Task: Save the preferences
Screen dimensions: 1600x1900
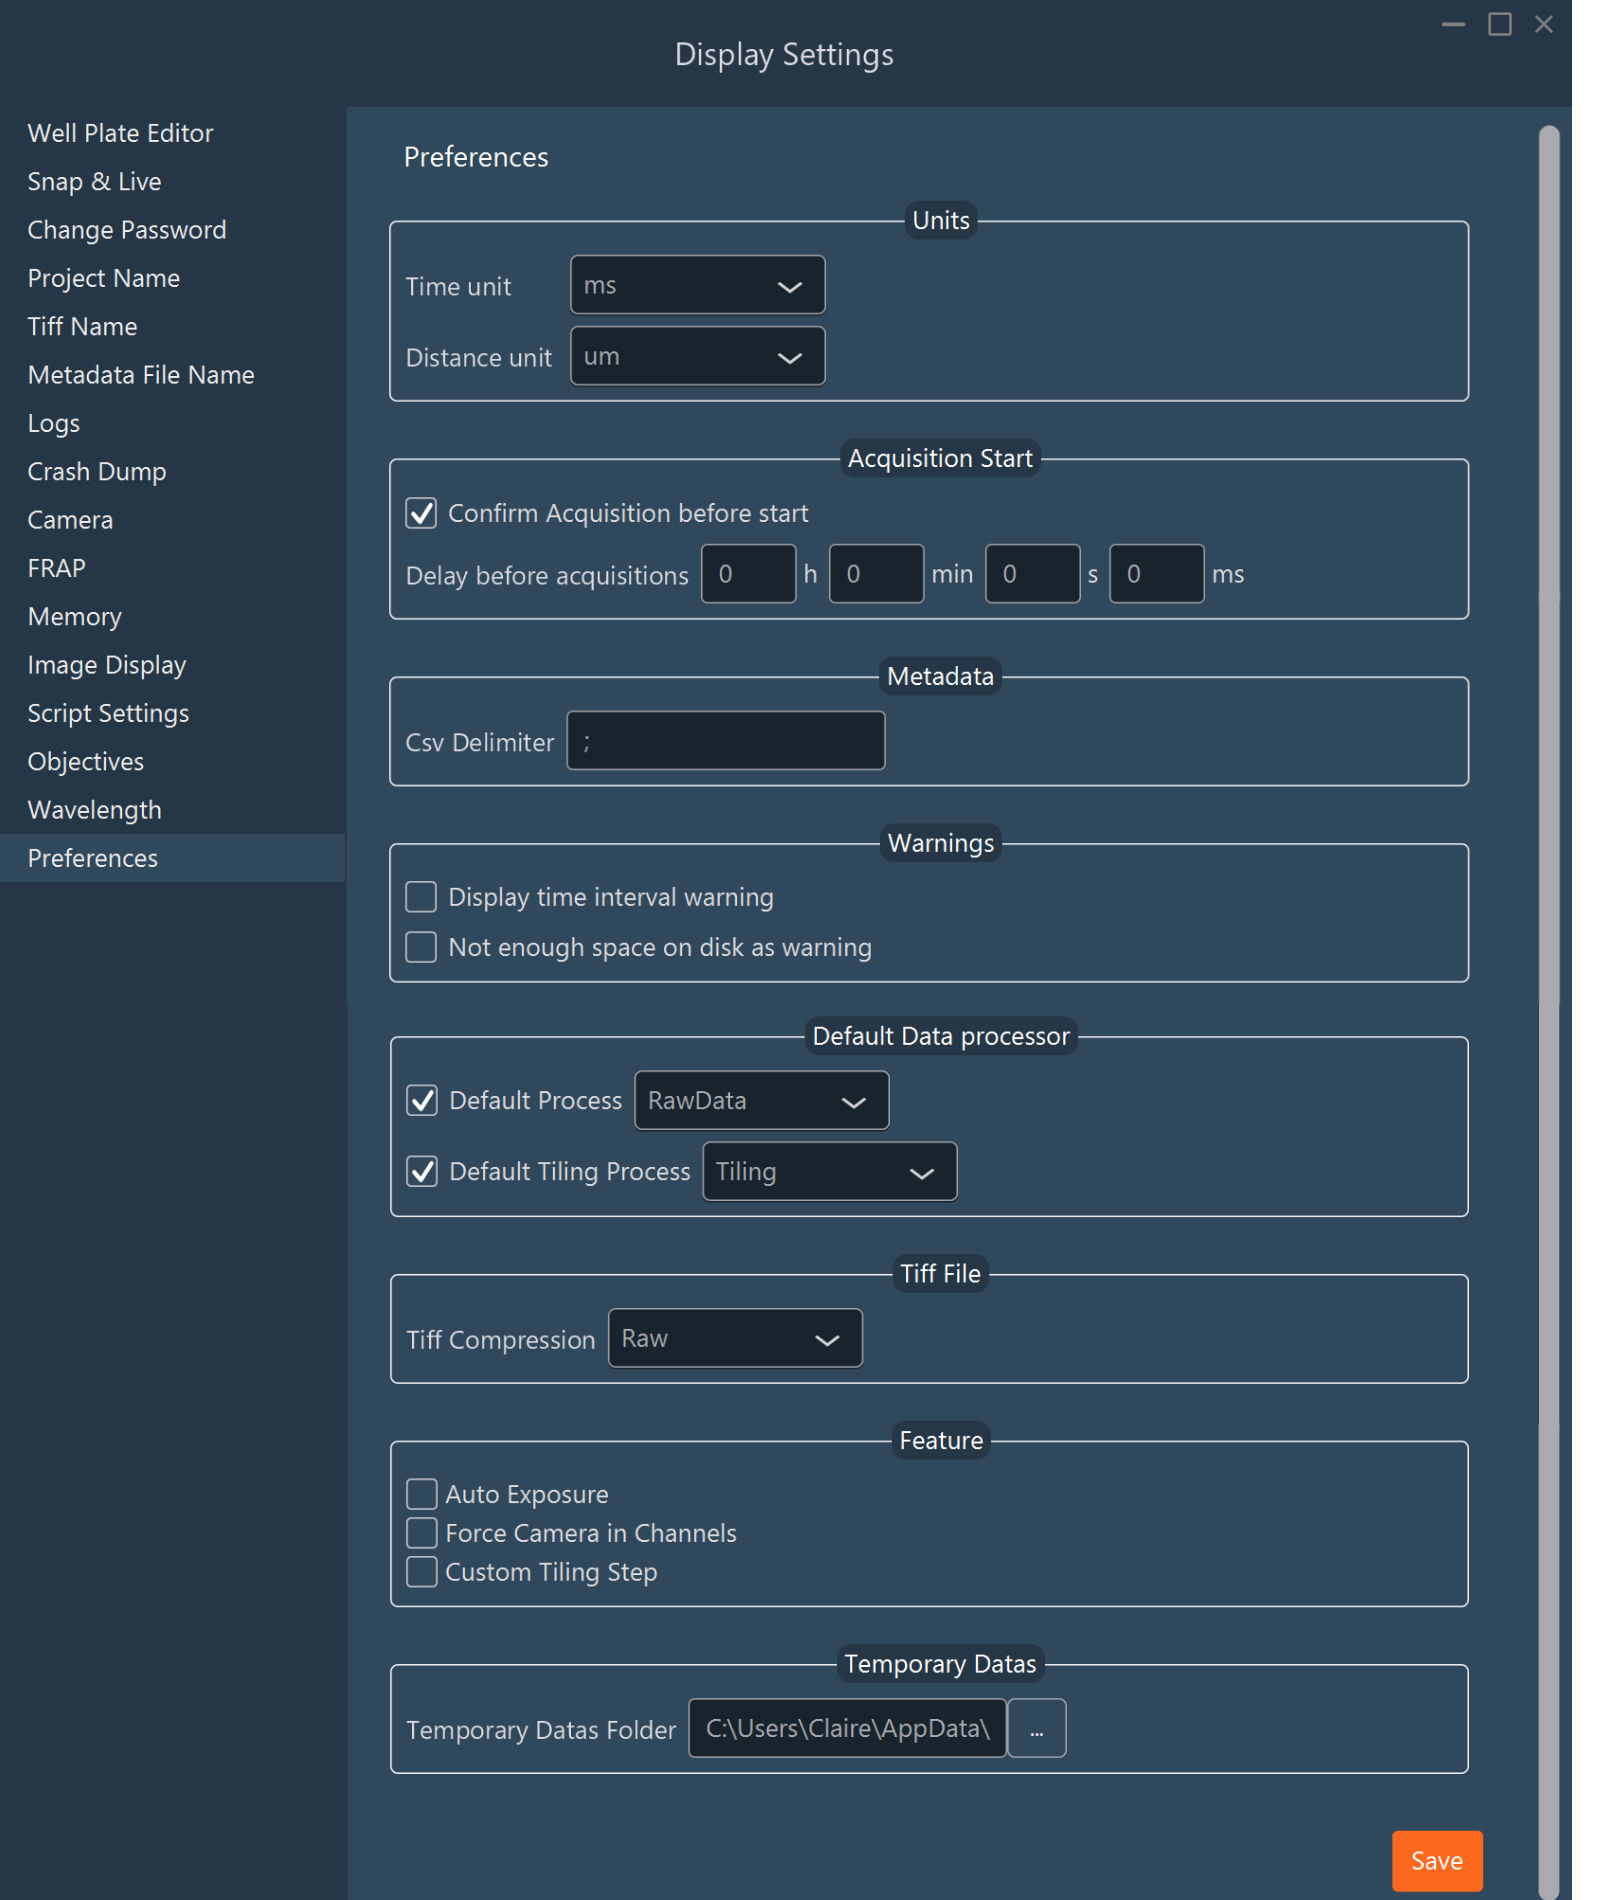Action: pyautogui.click(x=1436, y=1860)
